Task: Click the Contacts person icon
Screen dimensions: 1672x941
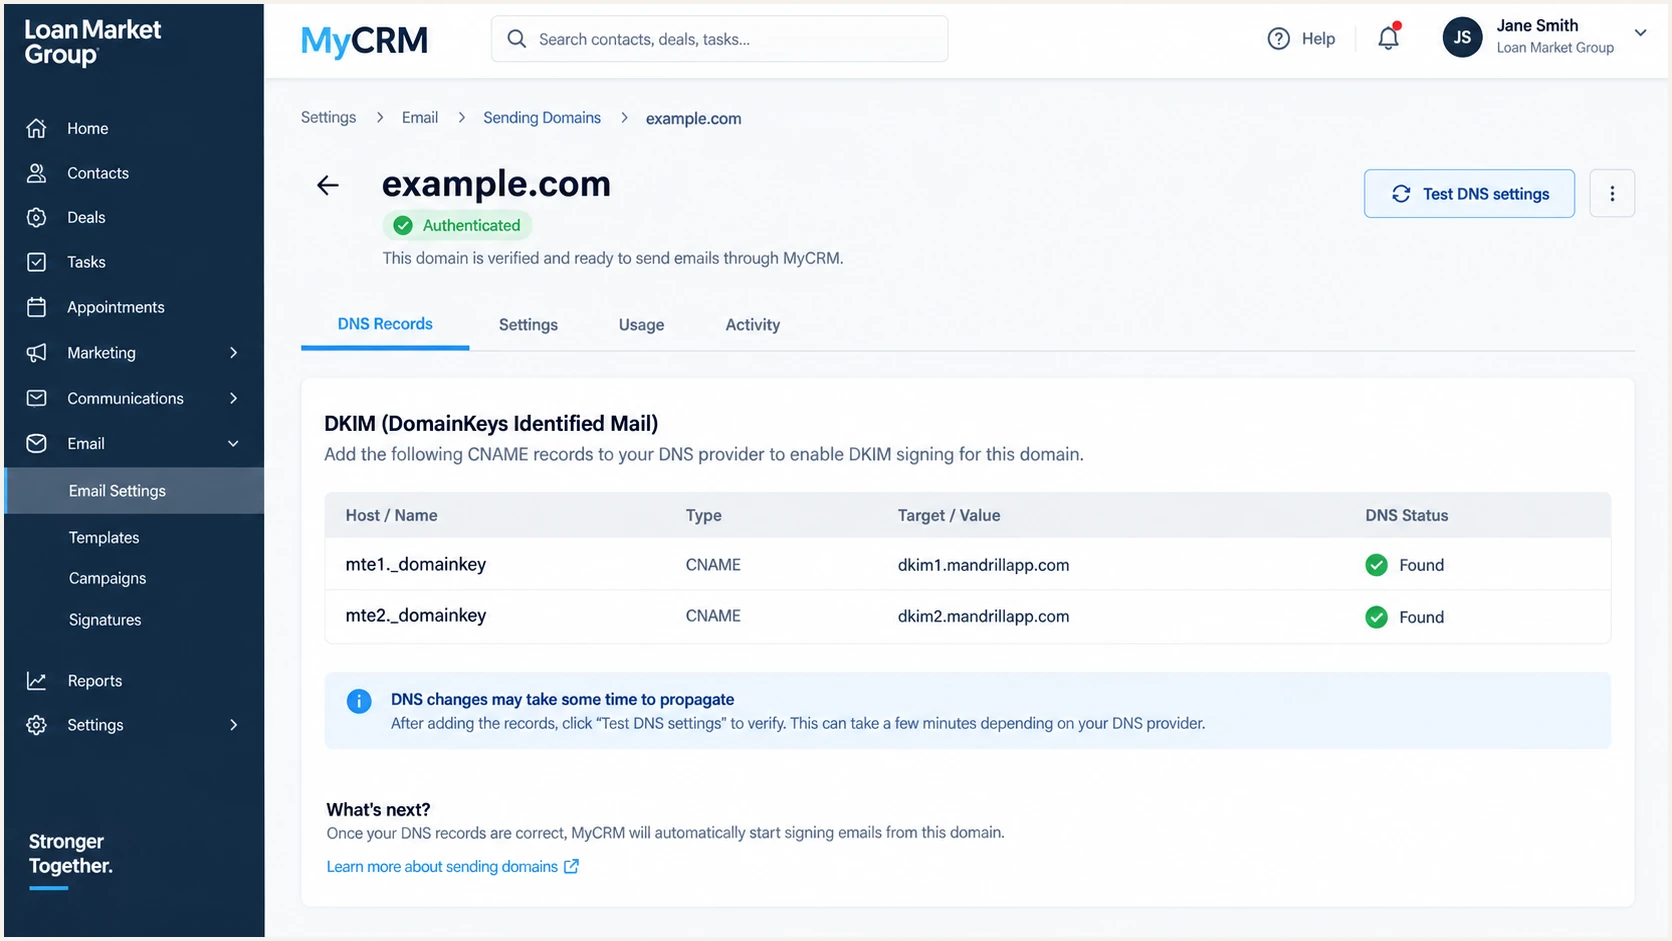Action: pyautogui.click(x=36, y=173)
